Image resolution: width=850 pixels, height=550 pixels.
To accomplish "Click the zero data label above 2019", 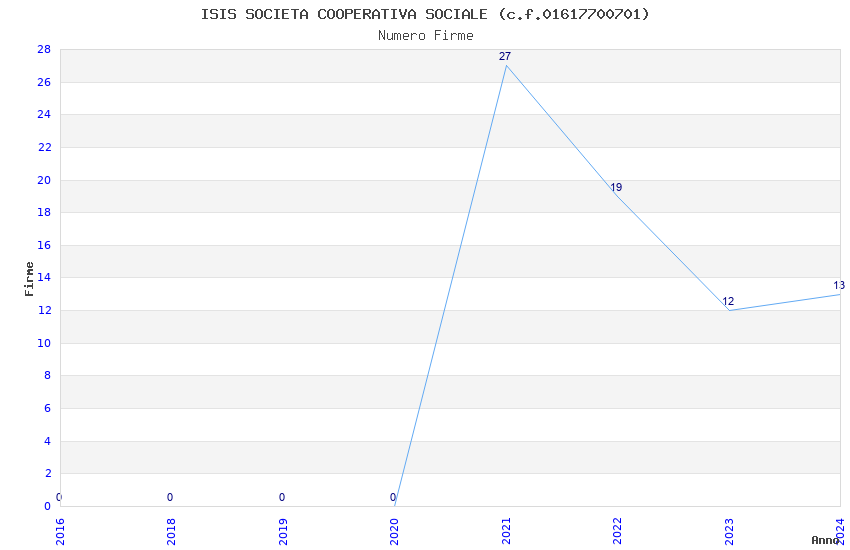I will tap(281, 497).
